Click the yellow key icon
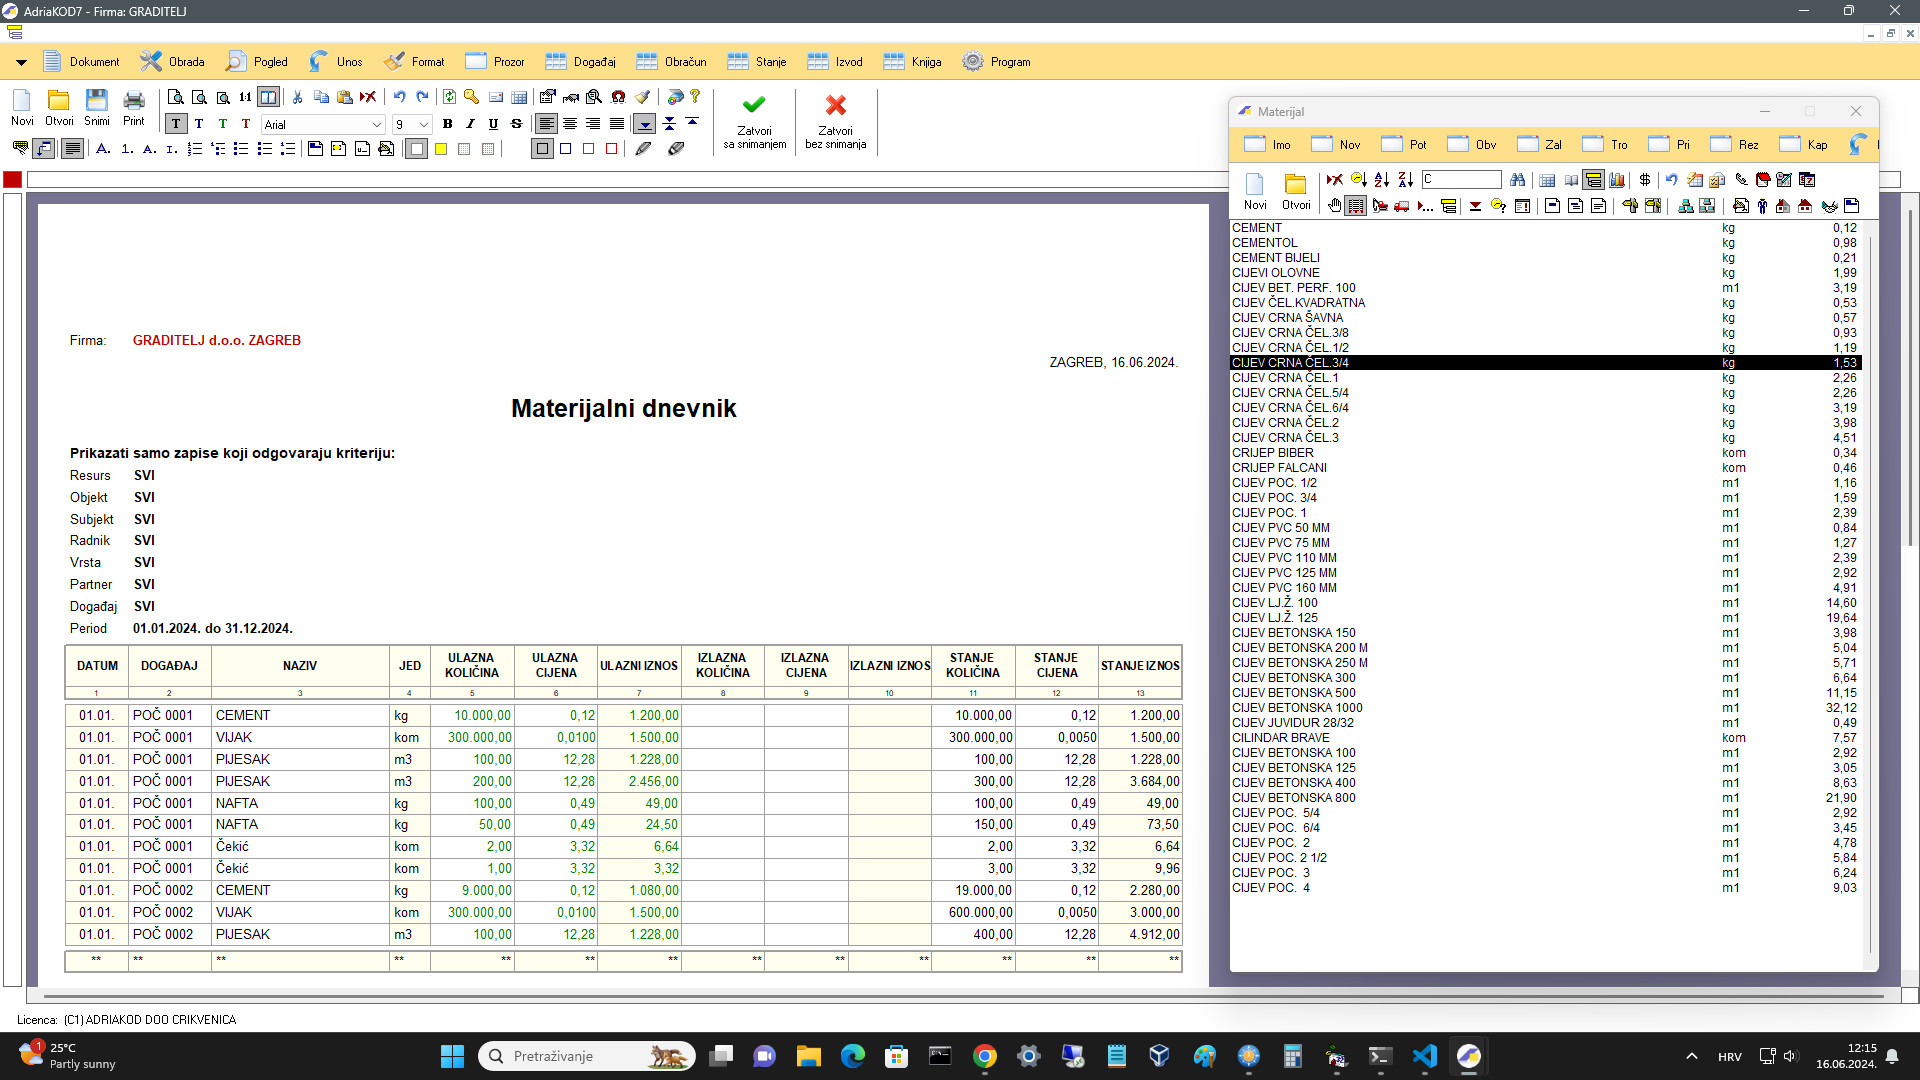Screen dimensions: 1920x1080 [x=471, y=97]
